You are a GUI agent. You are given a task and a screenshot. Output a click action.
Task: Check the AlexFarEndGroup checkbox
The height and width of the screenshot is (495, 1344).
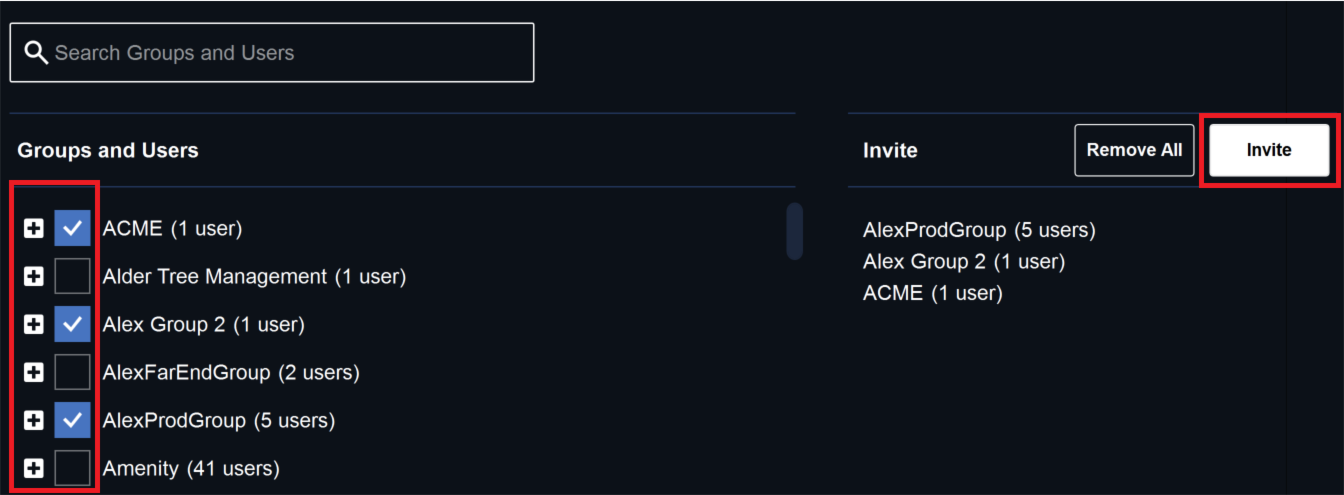pyautogui.click(x=72, y=372)
